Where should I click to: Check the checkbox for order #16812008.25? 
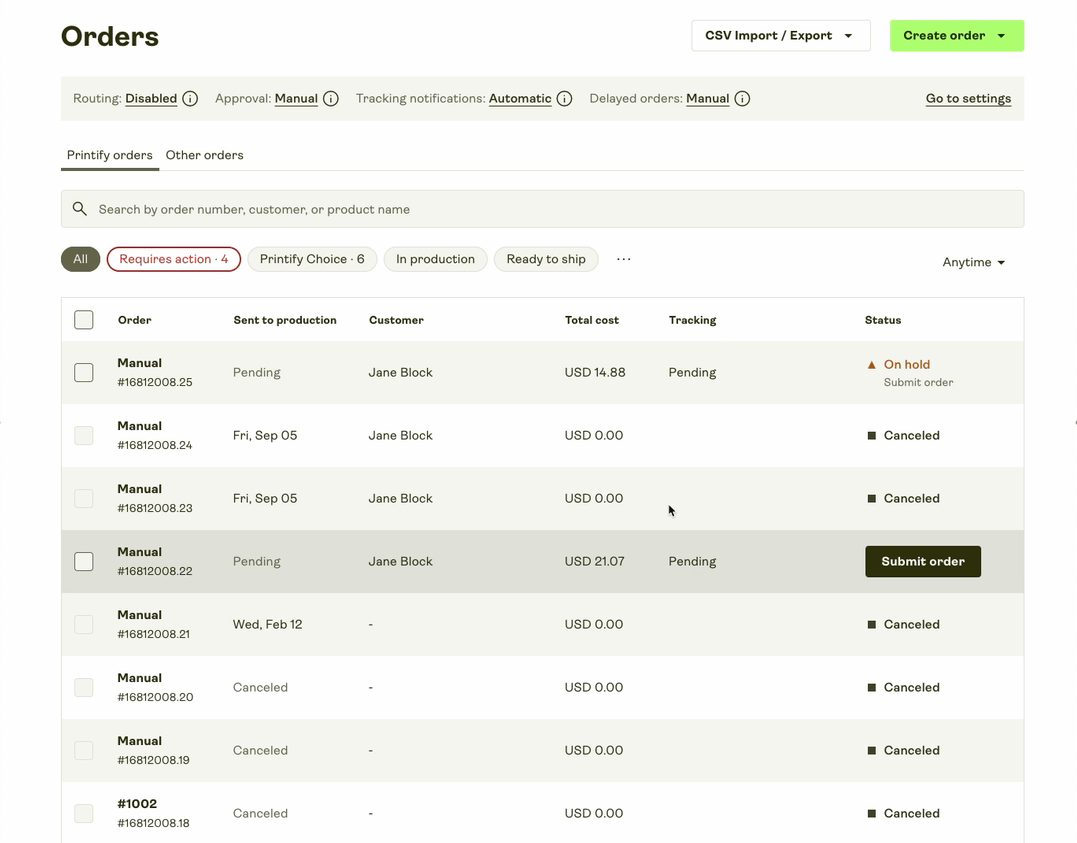84,372
